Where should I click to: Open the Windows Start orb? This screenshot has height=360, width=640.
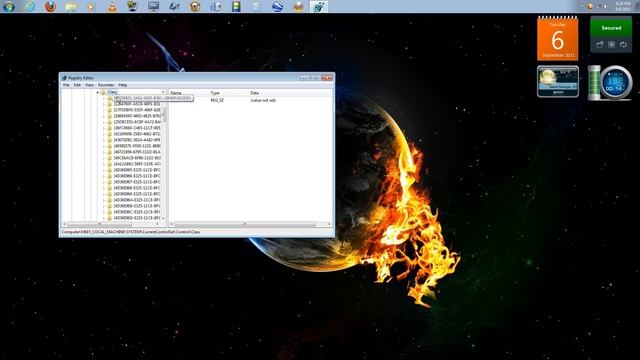(x=9, y=6)
